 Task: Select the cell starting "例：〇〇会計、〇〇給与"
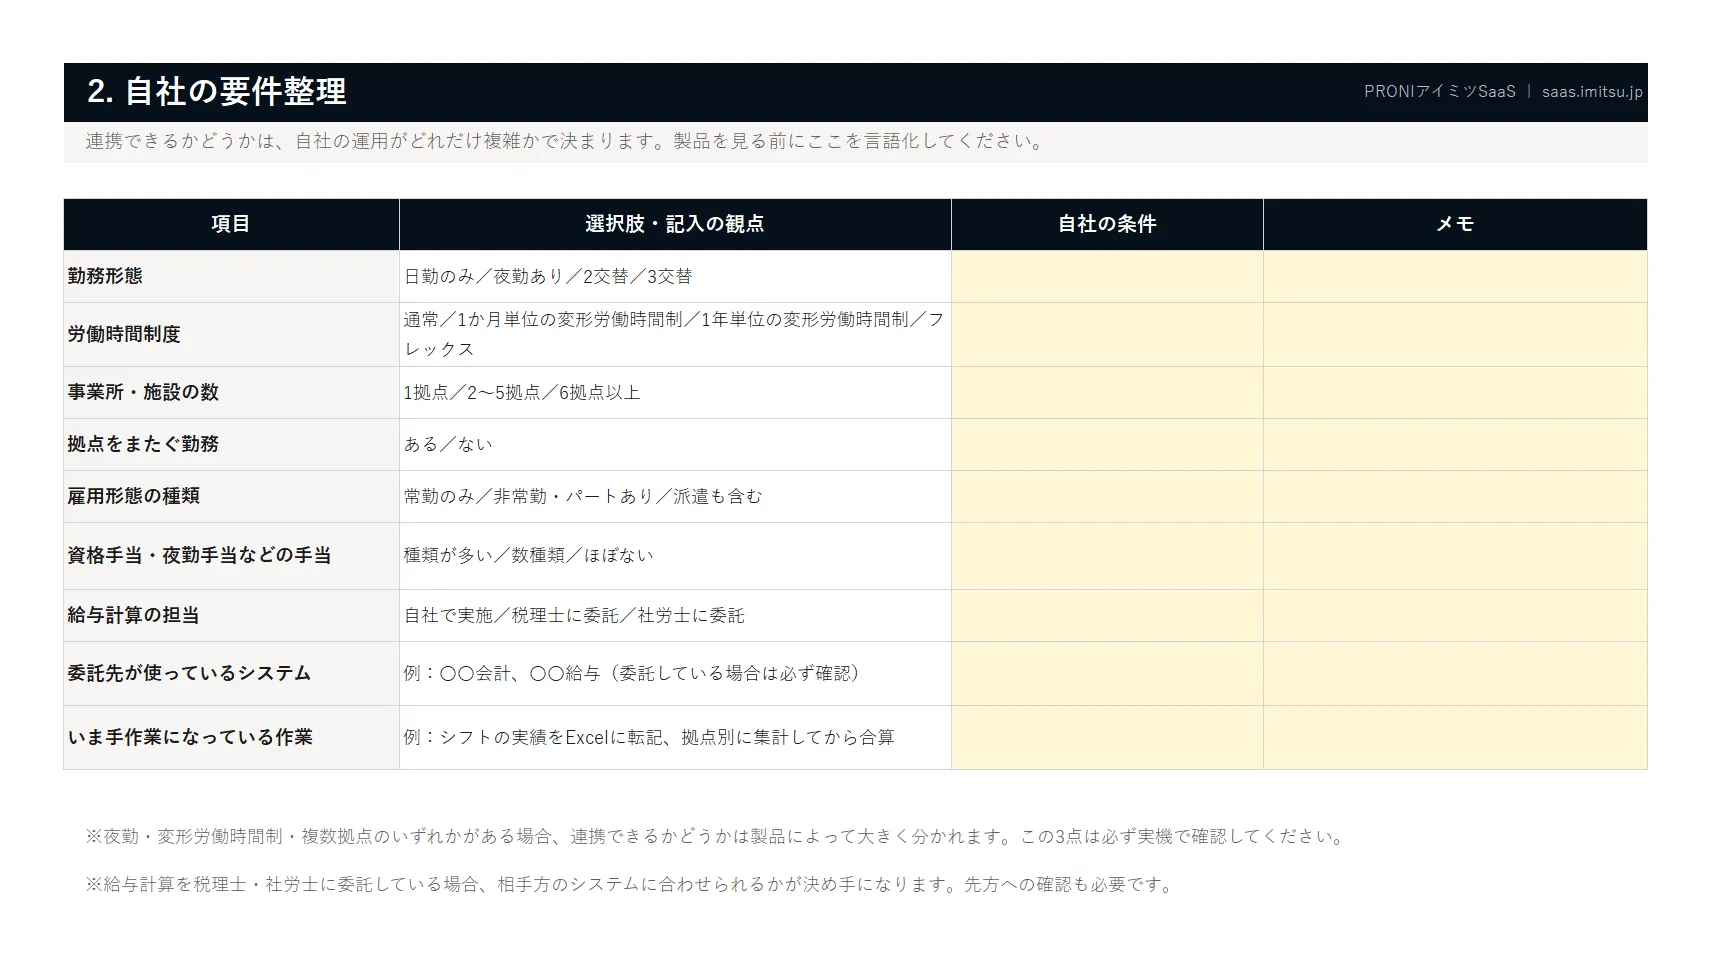(x=675, y=673)
